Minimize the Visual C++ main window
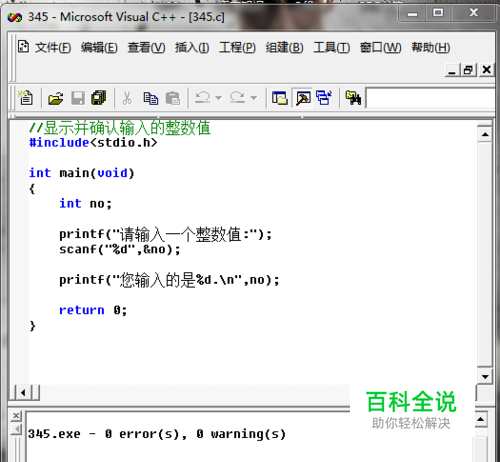Image resolution: width=500 pixels, height=462 pixels. (x=412, y=14)
